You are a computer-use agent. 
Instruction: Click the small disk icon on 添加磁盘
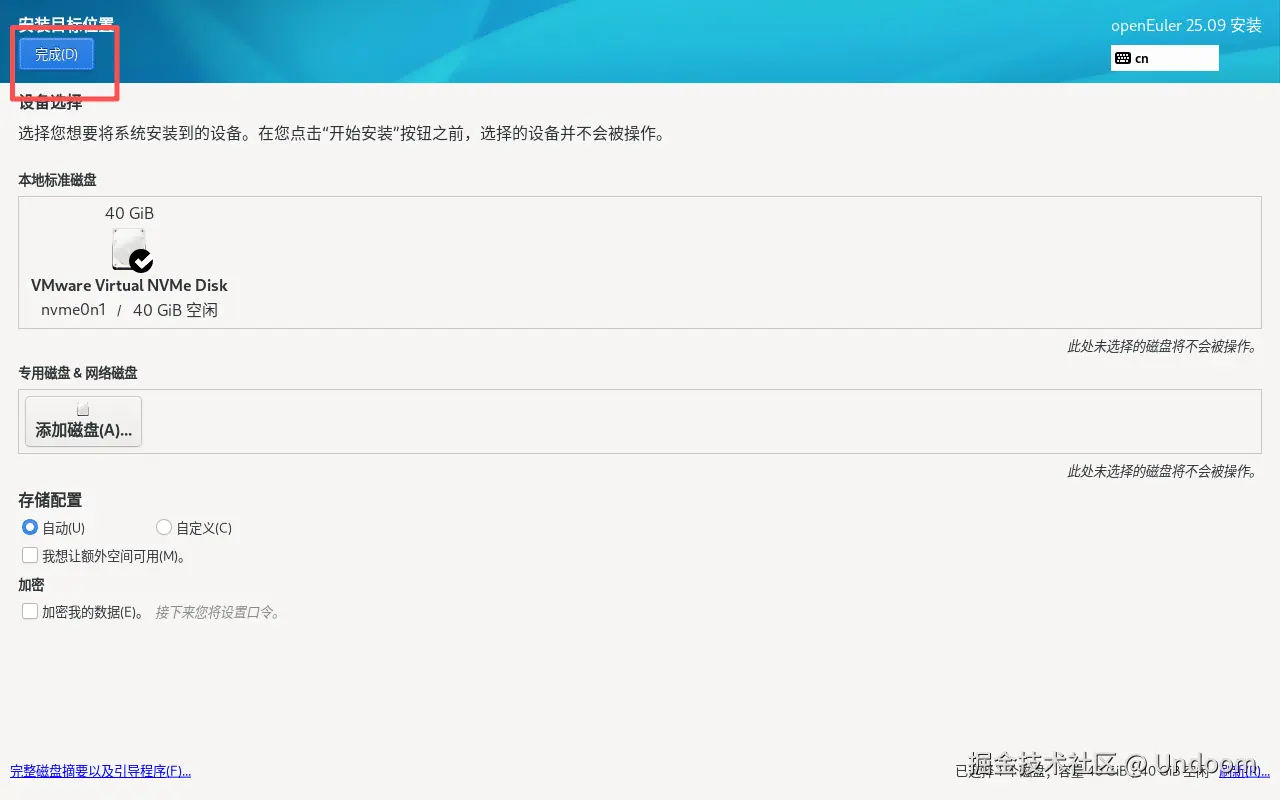83,410
